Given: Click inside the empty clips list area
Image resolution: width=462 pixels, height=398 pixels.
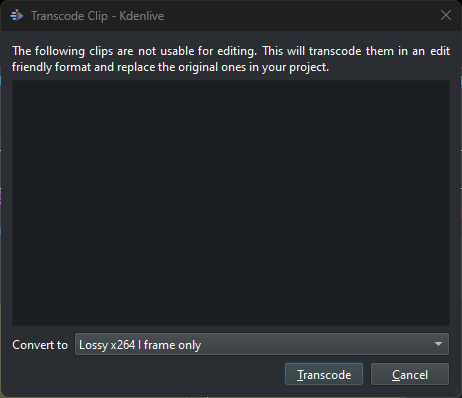Looking at the screenshot, I should click(231, 203).
